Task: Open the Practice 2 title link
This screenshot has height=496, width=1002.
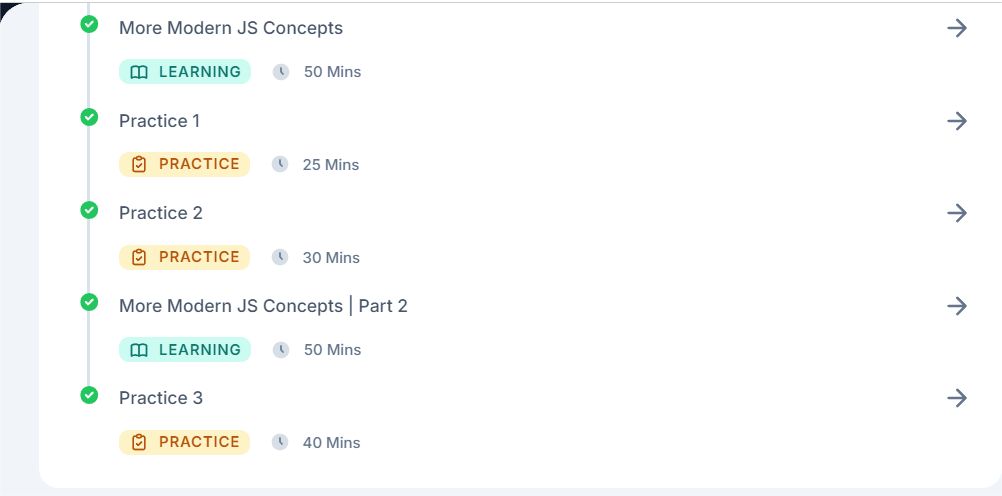Action: 160,213
